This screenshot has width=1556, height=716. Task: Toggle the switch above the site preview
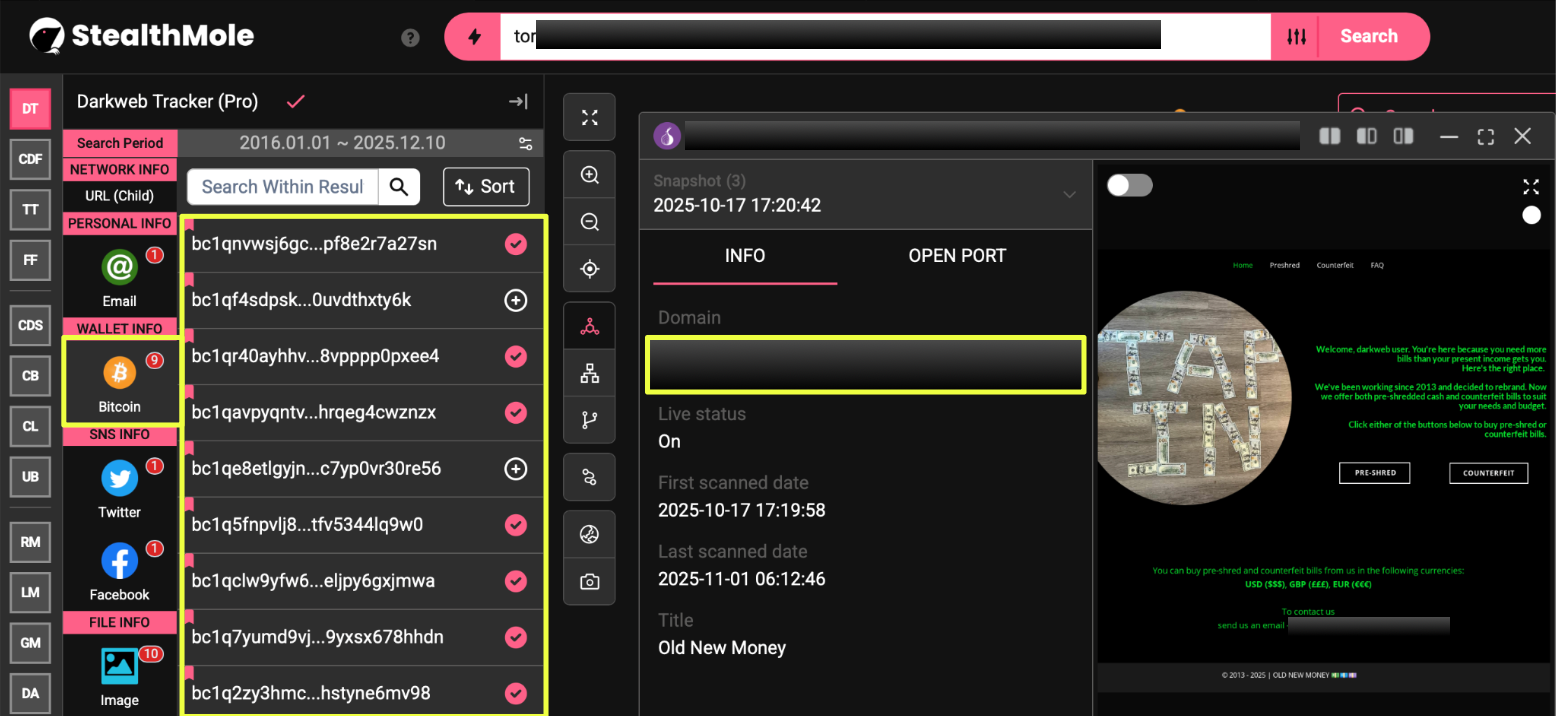pos(1130,185)
